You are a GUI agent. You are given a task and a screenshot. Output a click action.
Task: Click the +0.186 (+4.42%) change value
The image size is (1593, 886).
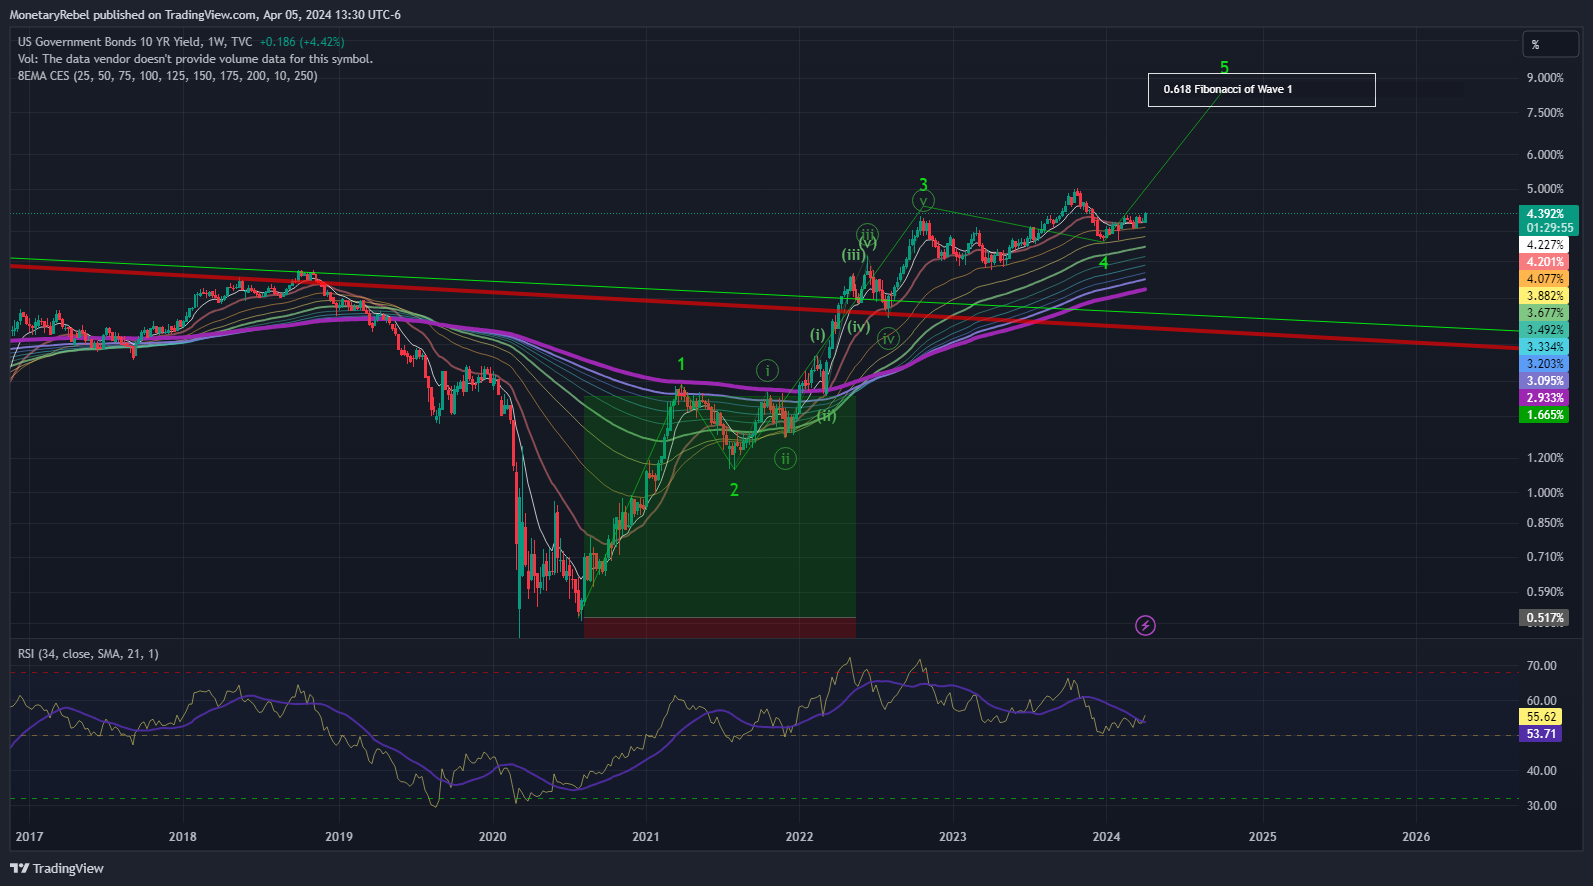coord(302,42)
